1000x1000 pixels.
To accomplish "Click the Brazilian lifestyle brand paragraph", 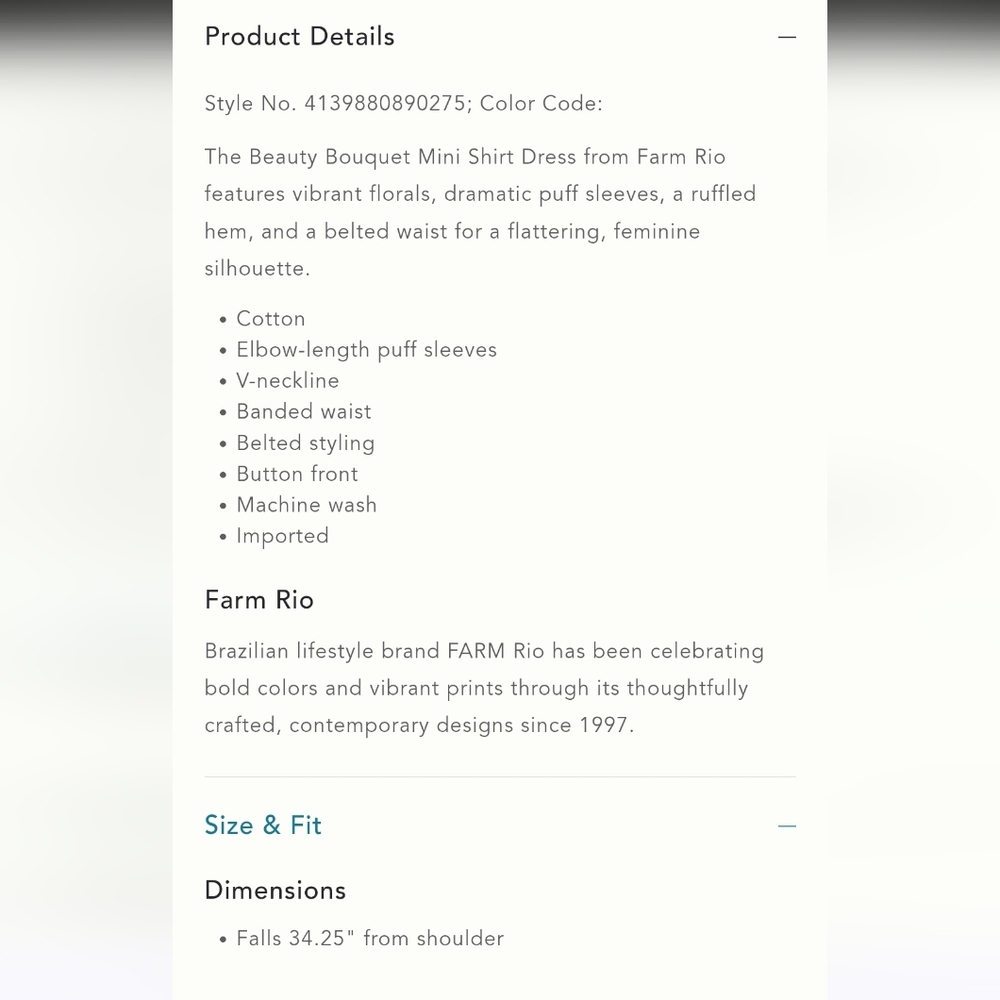I will tap(484, 688).
